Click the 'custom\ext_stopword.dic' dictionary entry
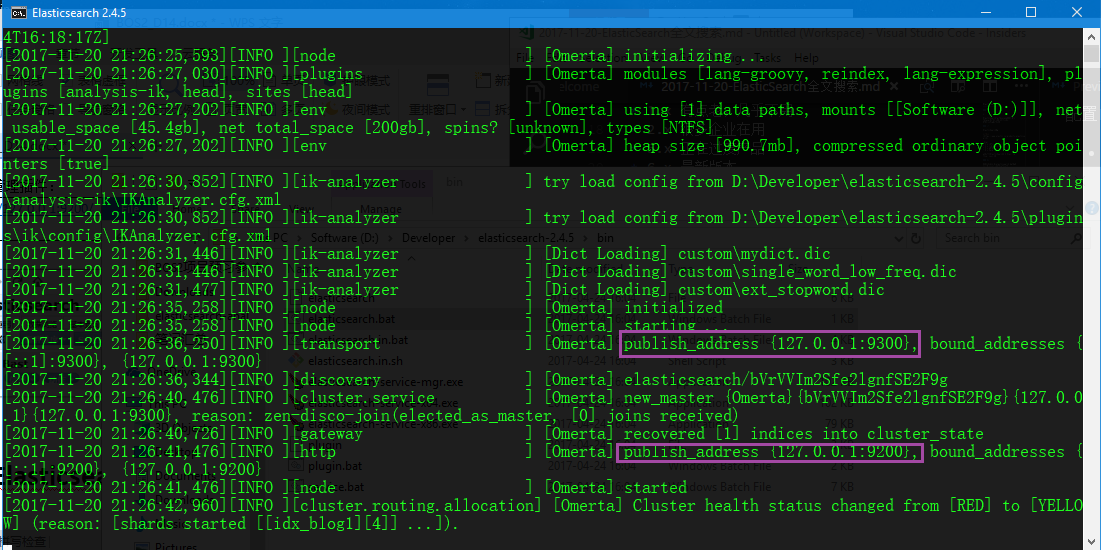Screen dimensions: 1101x550 coord(781,289)
